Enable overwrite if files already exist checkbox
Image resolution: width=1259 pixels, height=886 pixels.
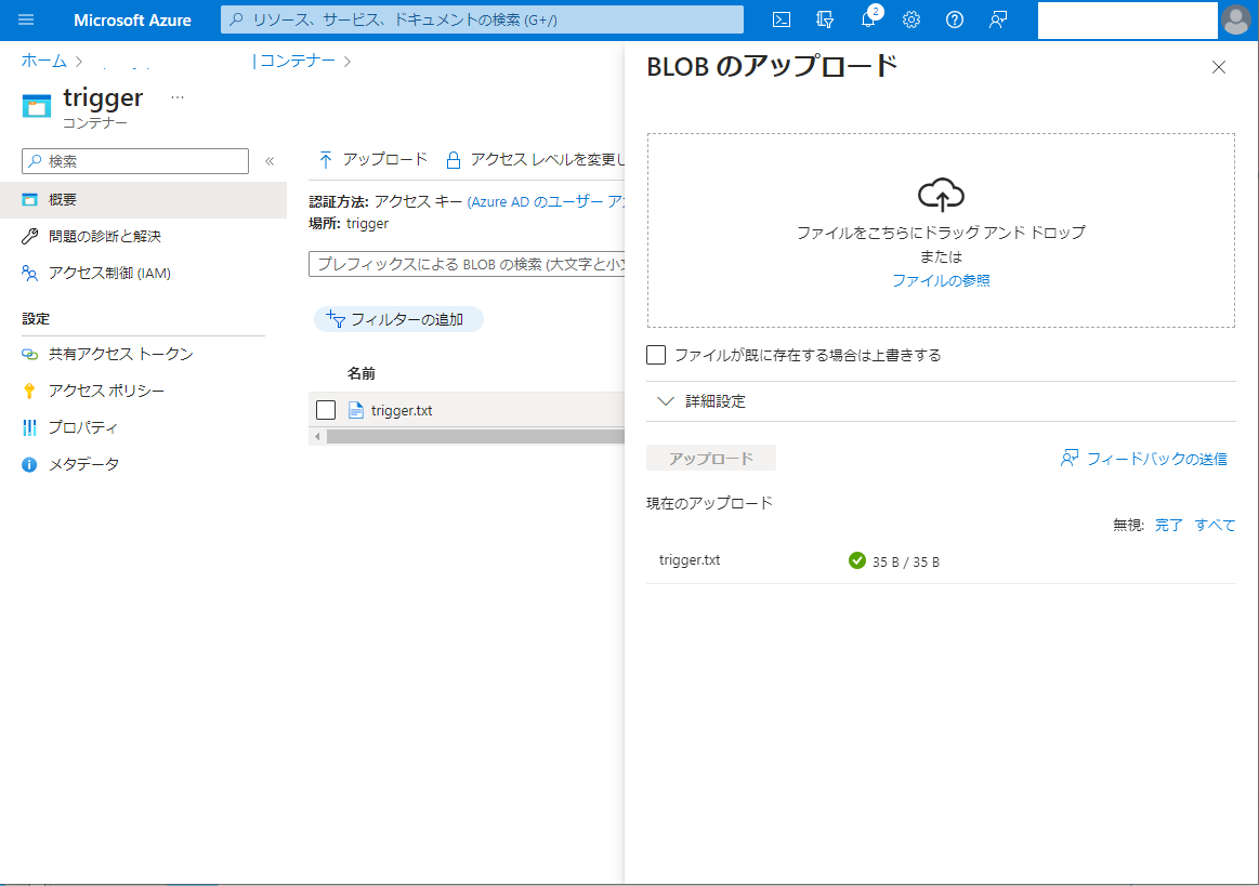point(656,354)
